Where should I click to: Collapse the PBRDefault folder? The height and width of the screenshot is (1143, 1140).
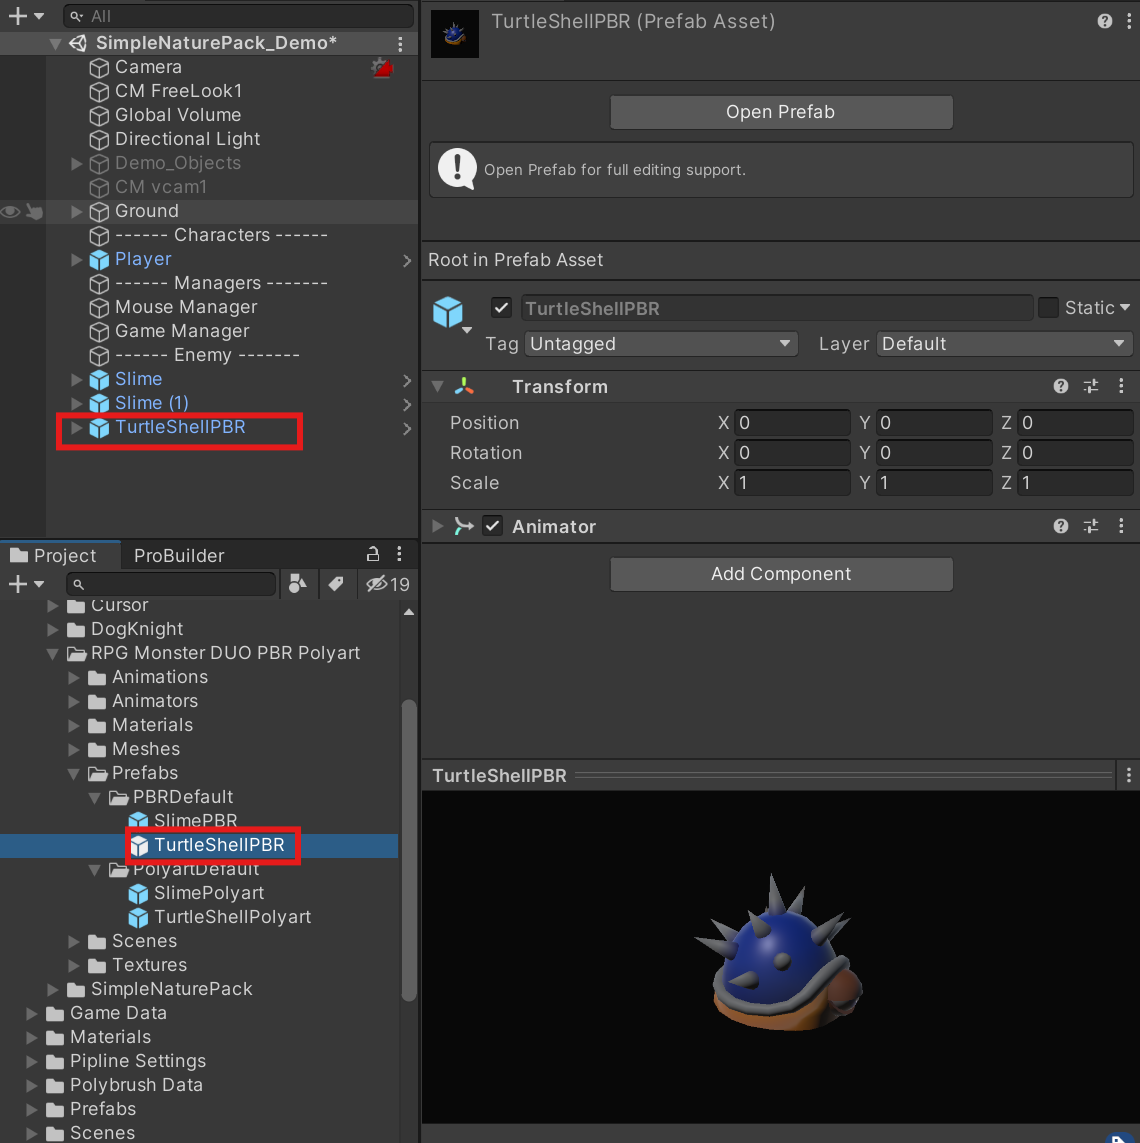(95, 797)
